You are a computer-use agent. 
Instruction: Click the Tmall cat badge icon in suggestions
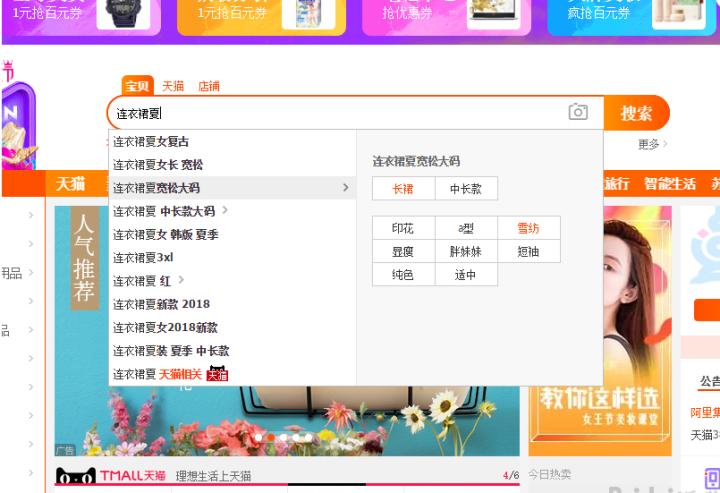coord(217,373)
